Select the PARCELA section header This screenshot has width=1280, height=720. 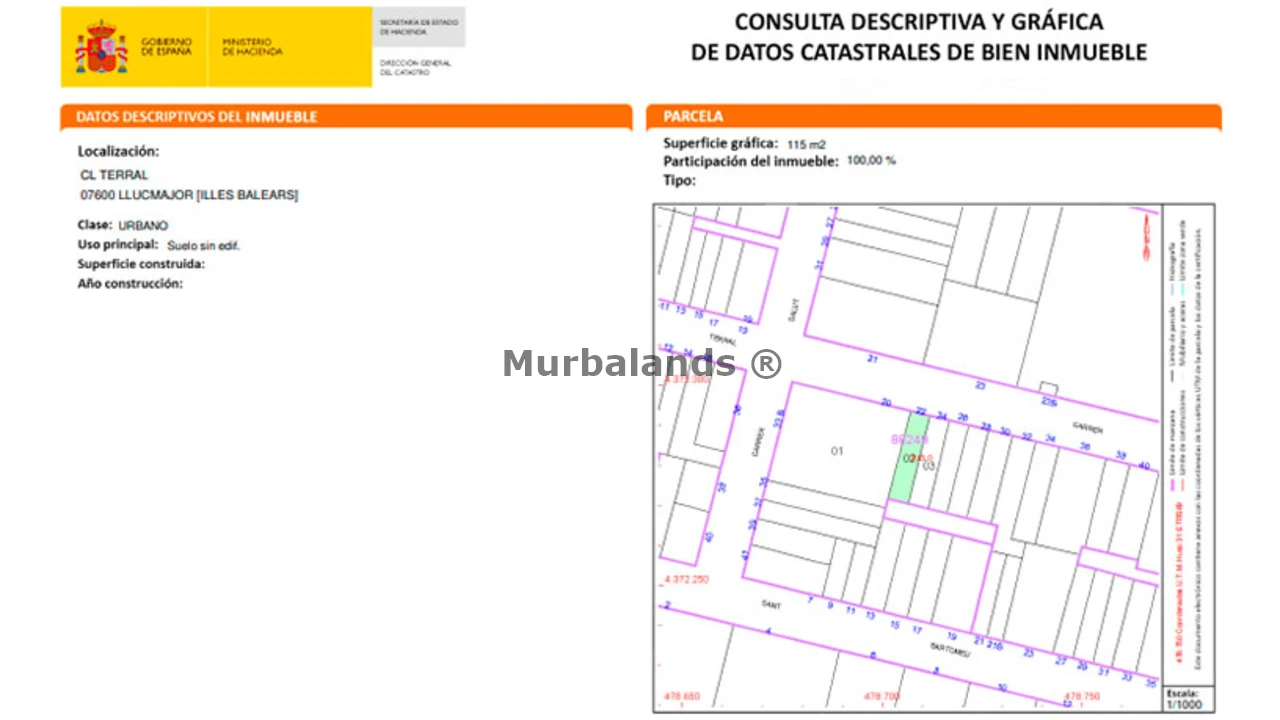(693, 117)
